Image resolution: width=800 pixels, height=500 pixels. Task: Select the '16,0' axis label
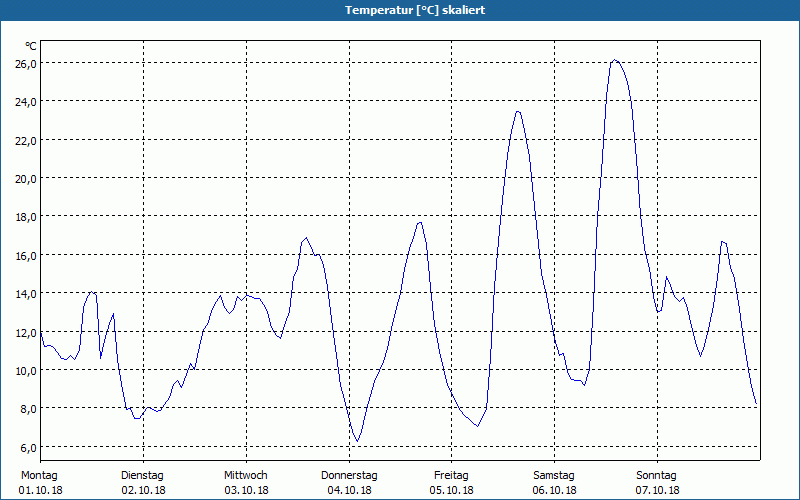pyautogui.click(x=26, y=255)
